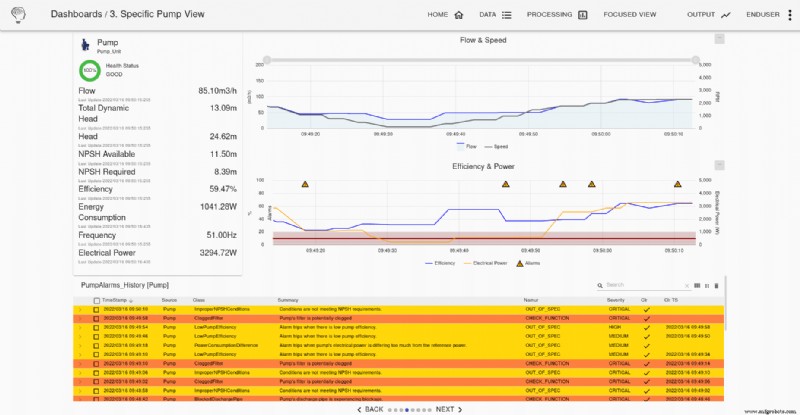Expand the 09:50:10 ImproperNPSHConditions alarm row
The image size is (800, 415).
(x=80, y=309)
